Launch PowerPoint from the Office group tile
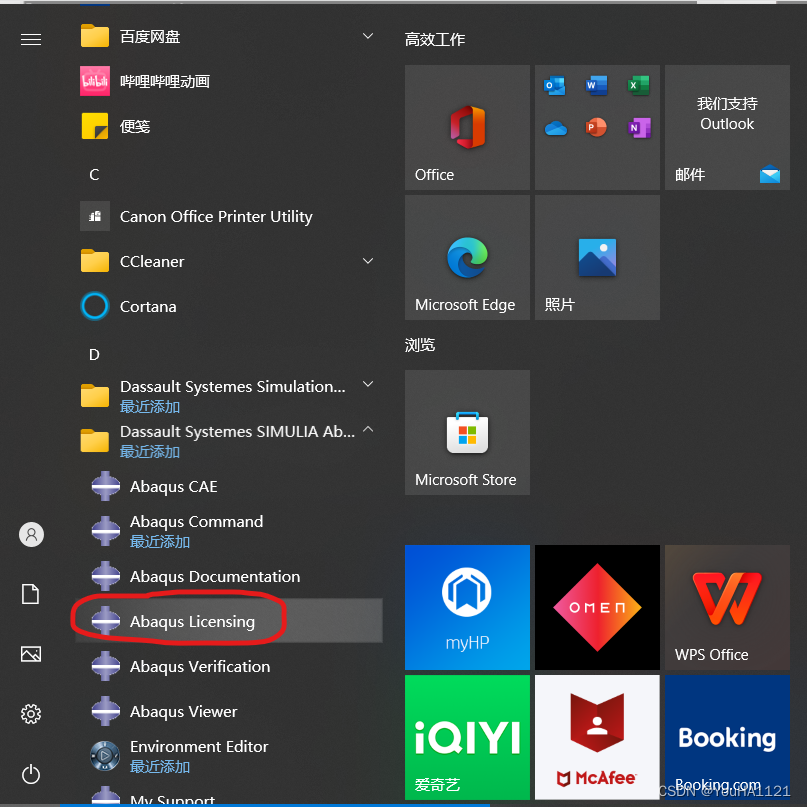The height and width of the screenshot is (807, 807). click(597, 128)
